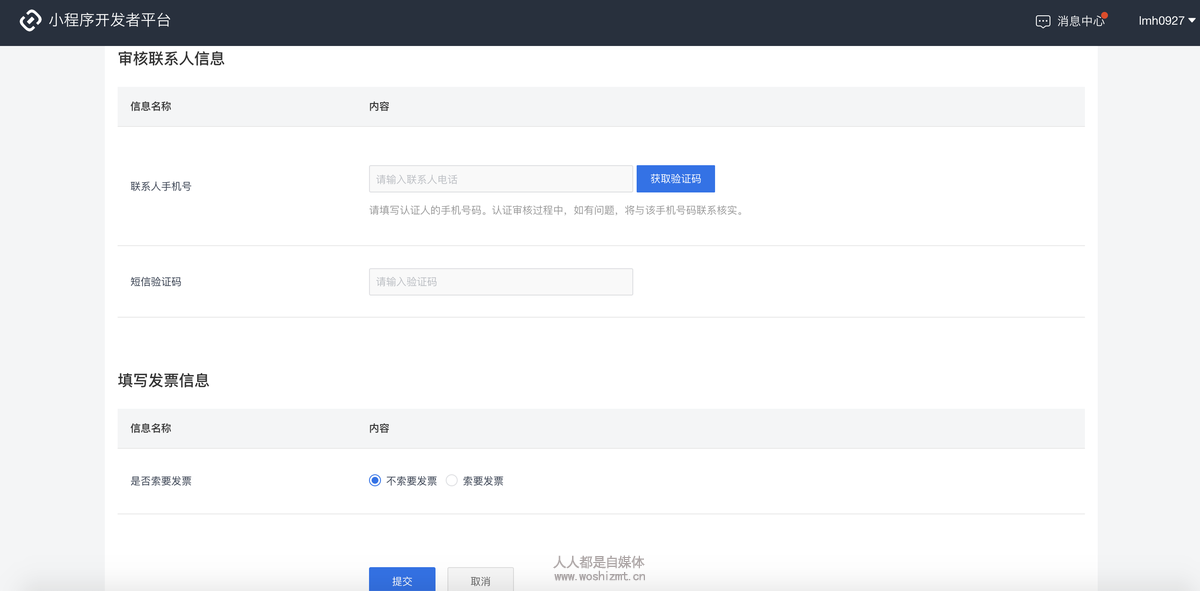Click 信息名称 header in 审核联系人信息 table

[151, 106]
